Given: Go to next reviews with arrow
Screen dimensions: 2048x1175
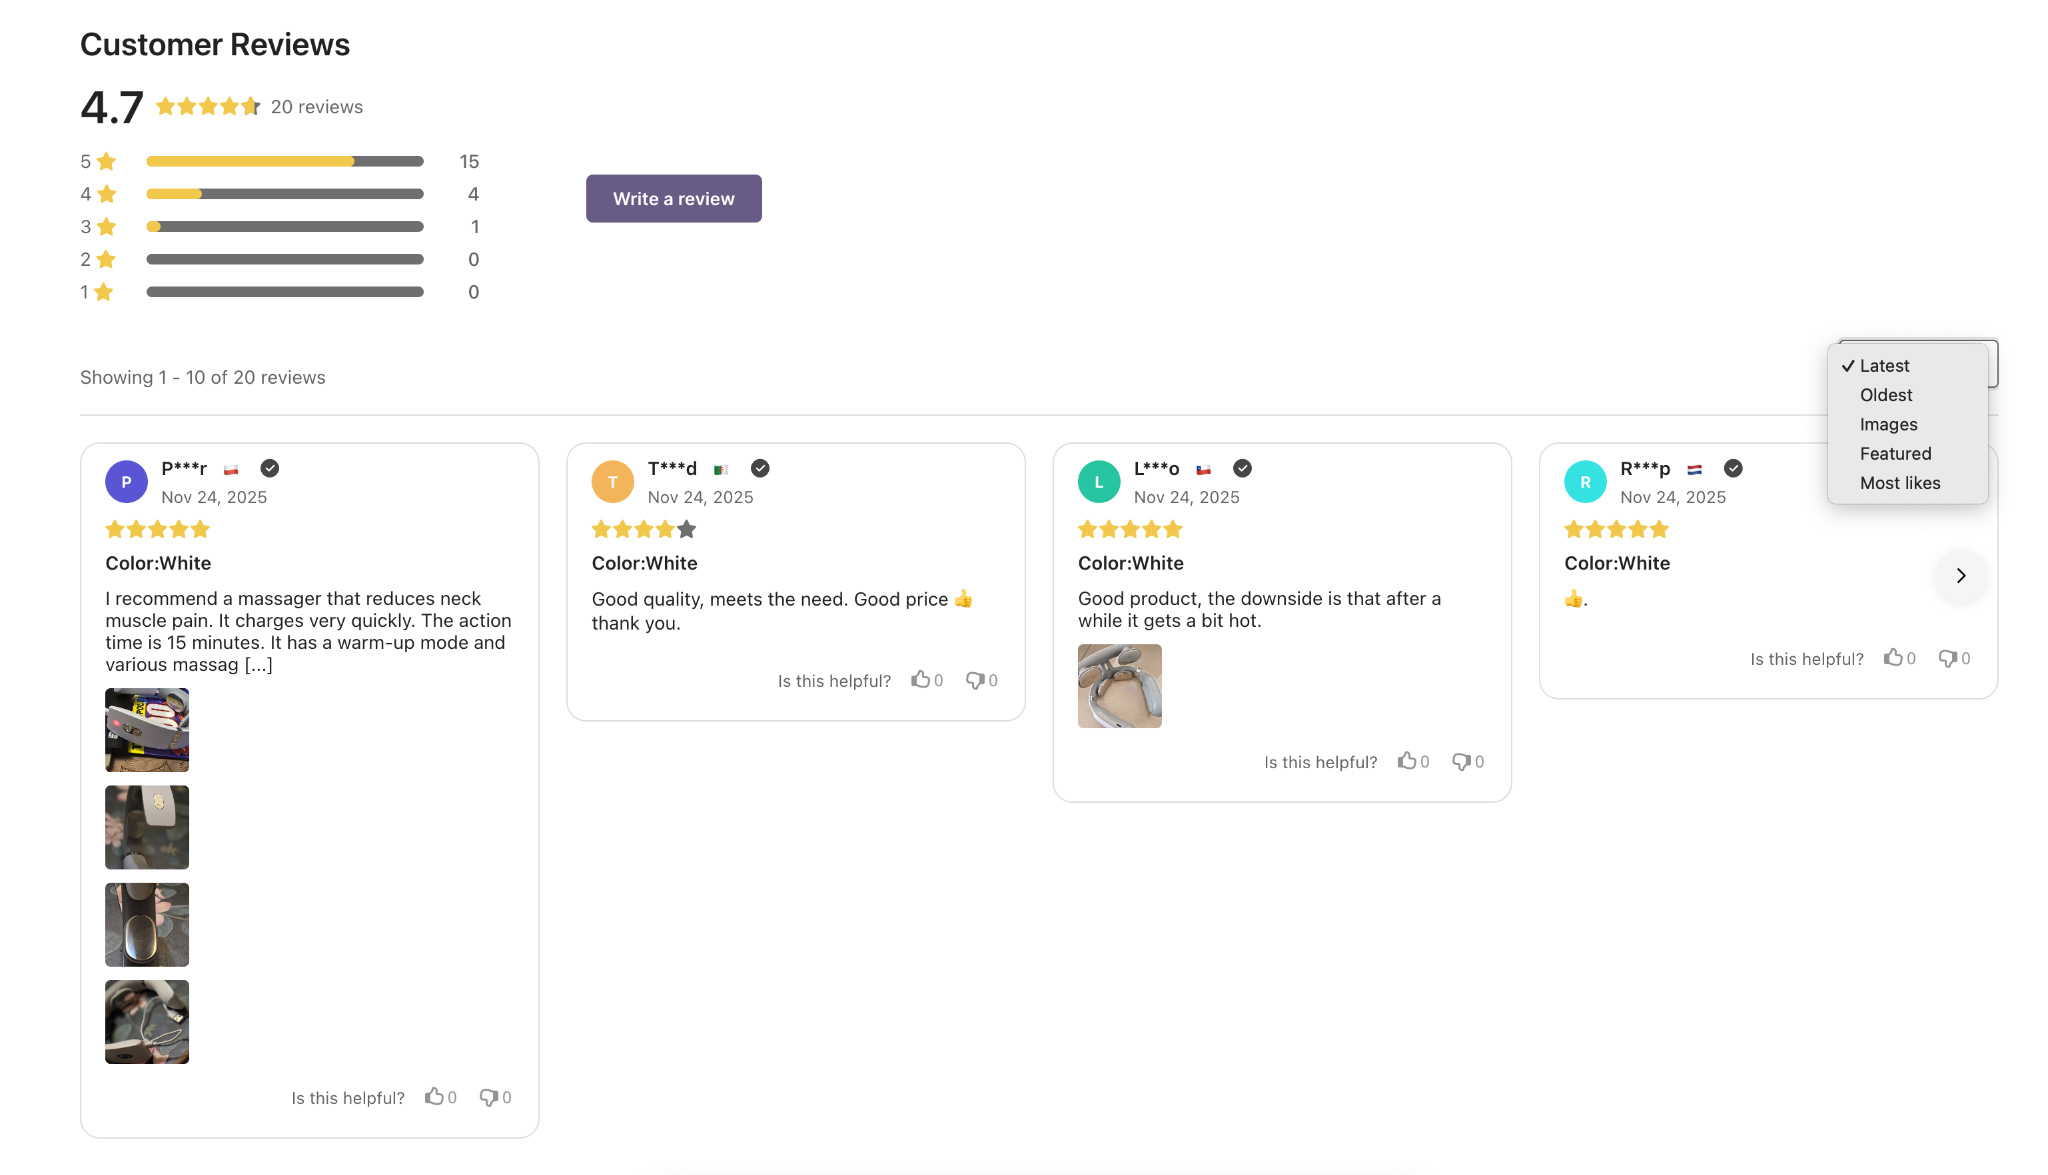Looking at the screenshot, I should click(1961, 575).
